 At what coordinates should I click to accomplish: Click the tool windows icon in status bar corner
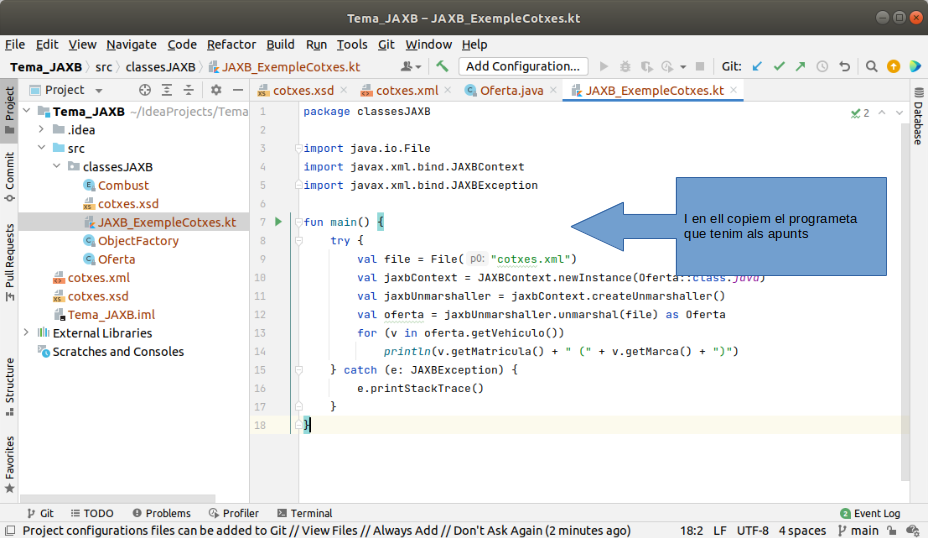pyautogui.click(x=9, y=530)
